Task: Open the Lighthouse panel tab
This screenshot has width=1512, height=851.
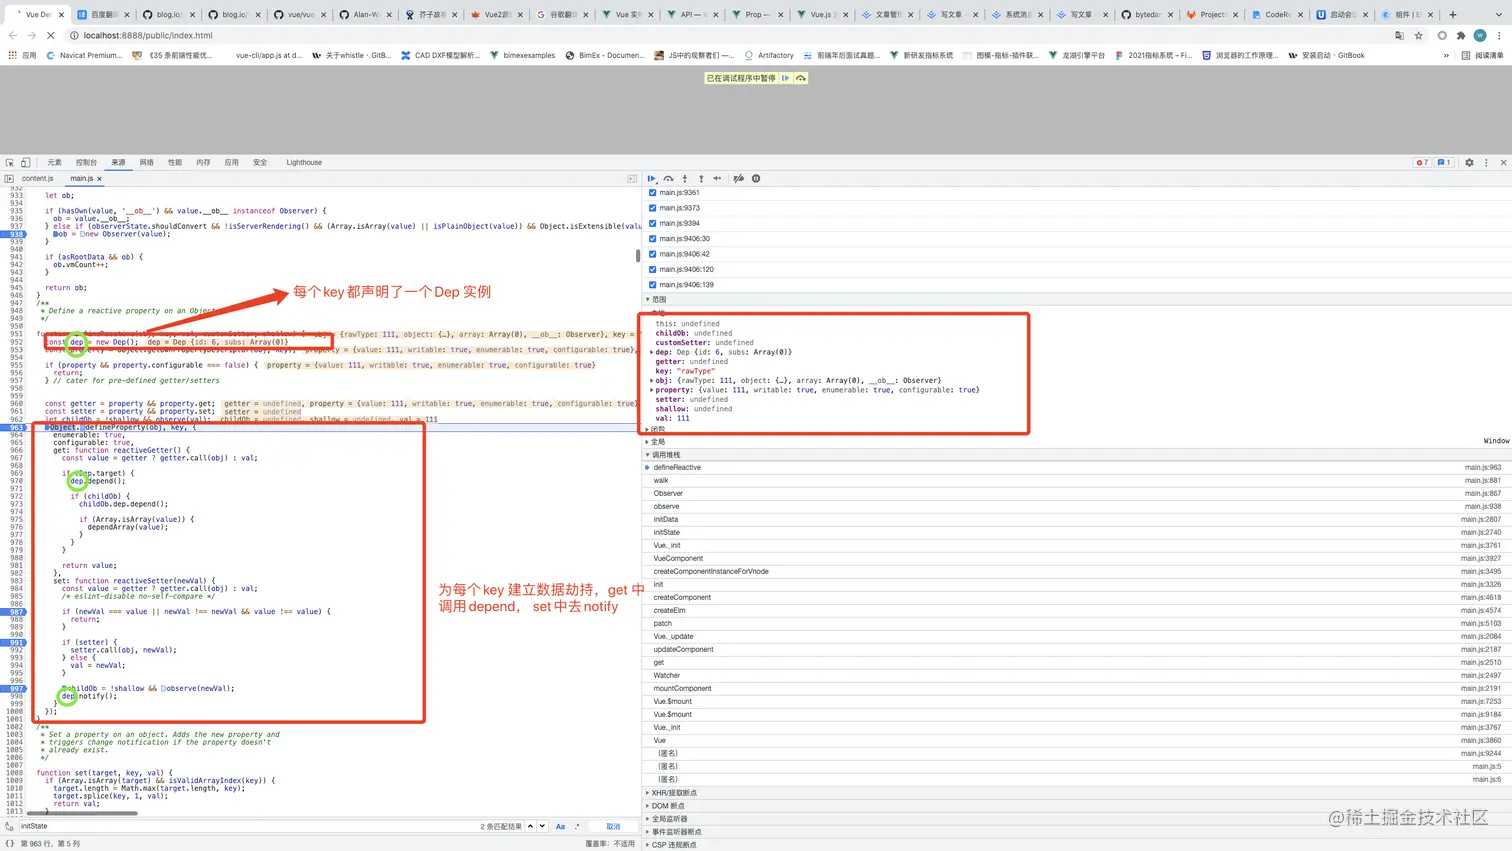Action: (x=304, y=162)
